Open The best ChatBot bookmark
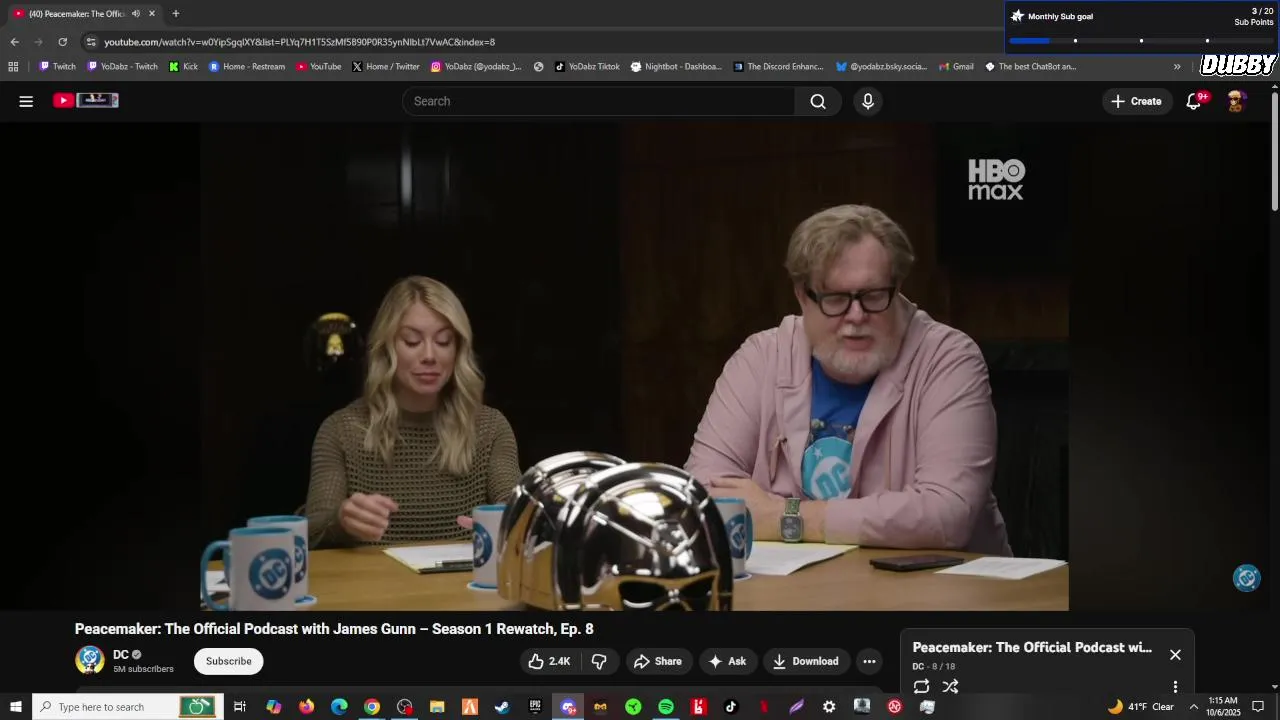 1030,67
